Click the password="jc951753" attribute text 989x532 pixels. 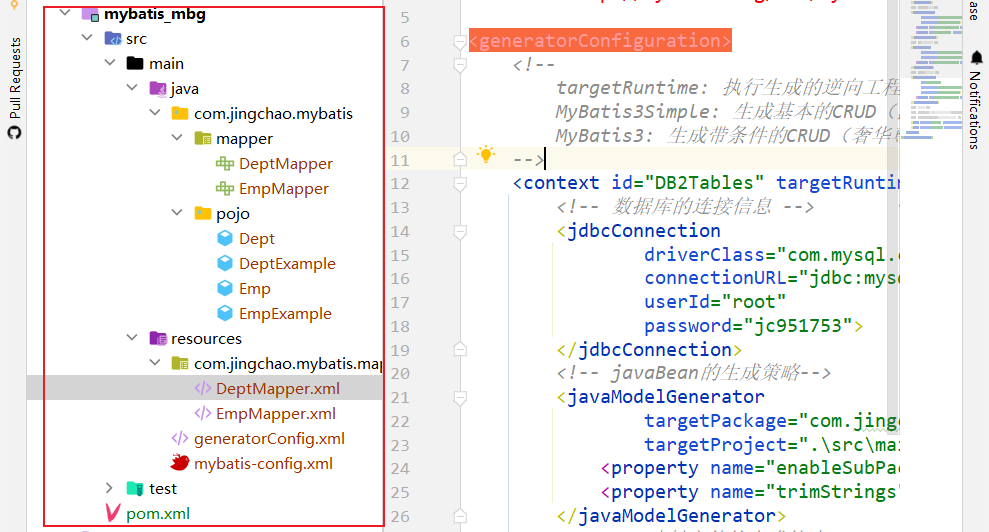pyautogui.click(x=748, y=326)
